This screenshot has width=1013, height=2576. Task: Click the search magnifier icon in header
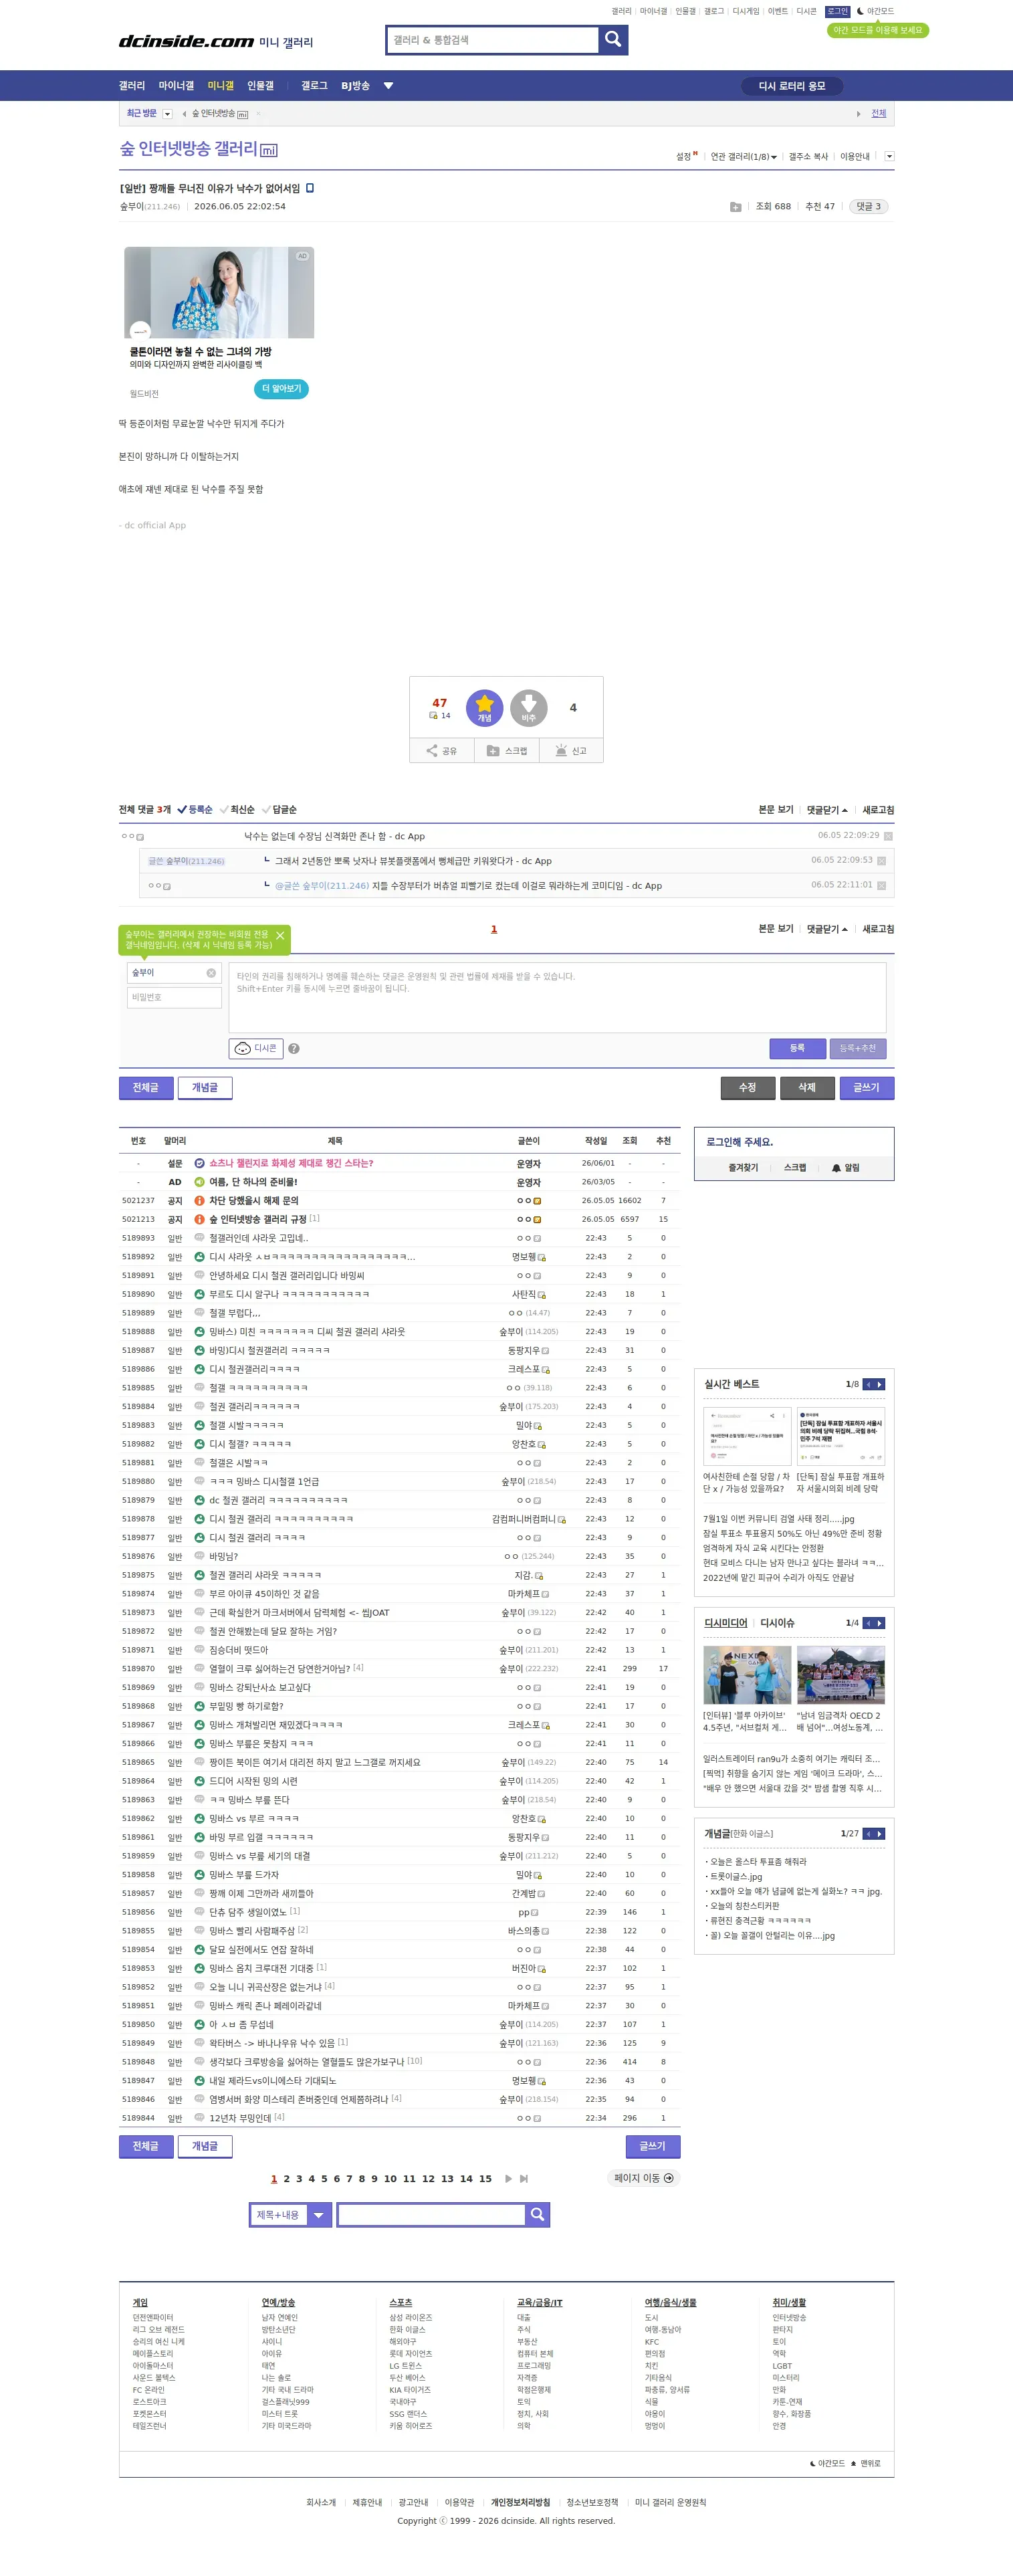pos(613,40)
